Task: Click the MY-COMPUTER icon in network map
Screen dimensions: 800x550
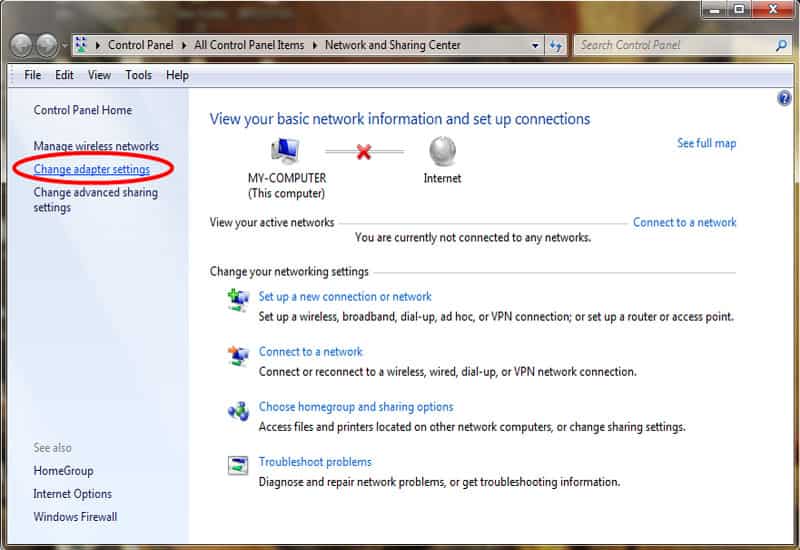Action: click(x=286, y=151)
